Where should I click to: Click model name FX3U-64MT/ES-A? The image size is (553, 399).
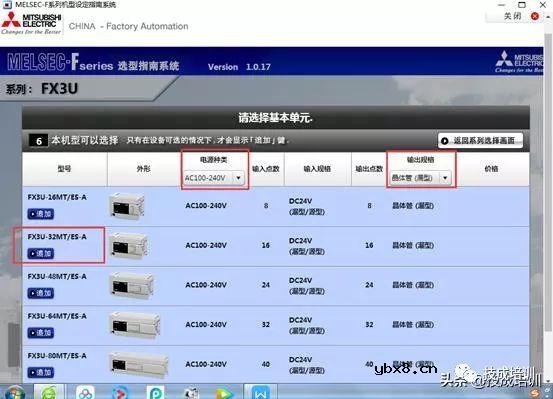pos(57,316)
